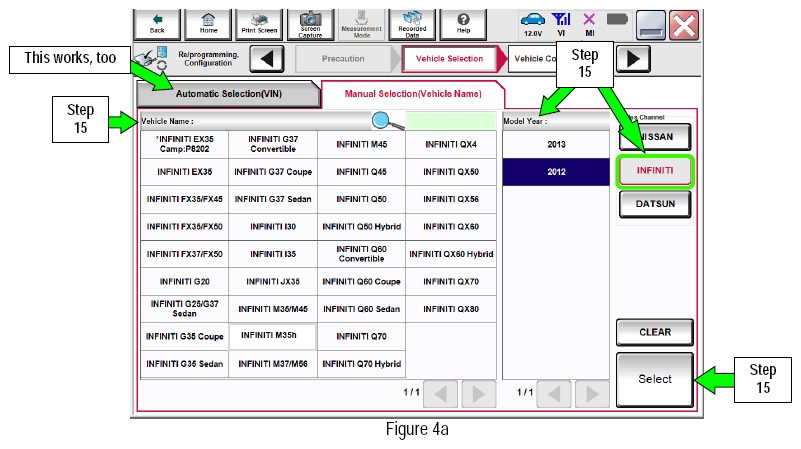801x449 pixels.
Task: Select INFINITI G37 Convertible
Action: [x=273, y=145]
